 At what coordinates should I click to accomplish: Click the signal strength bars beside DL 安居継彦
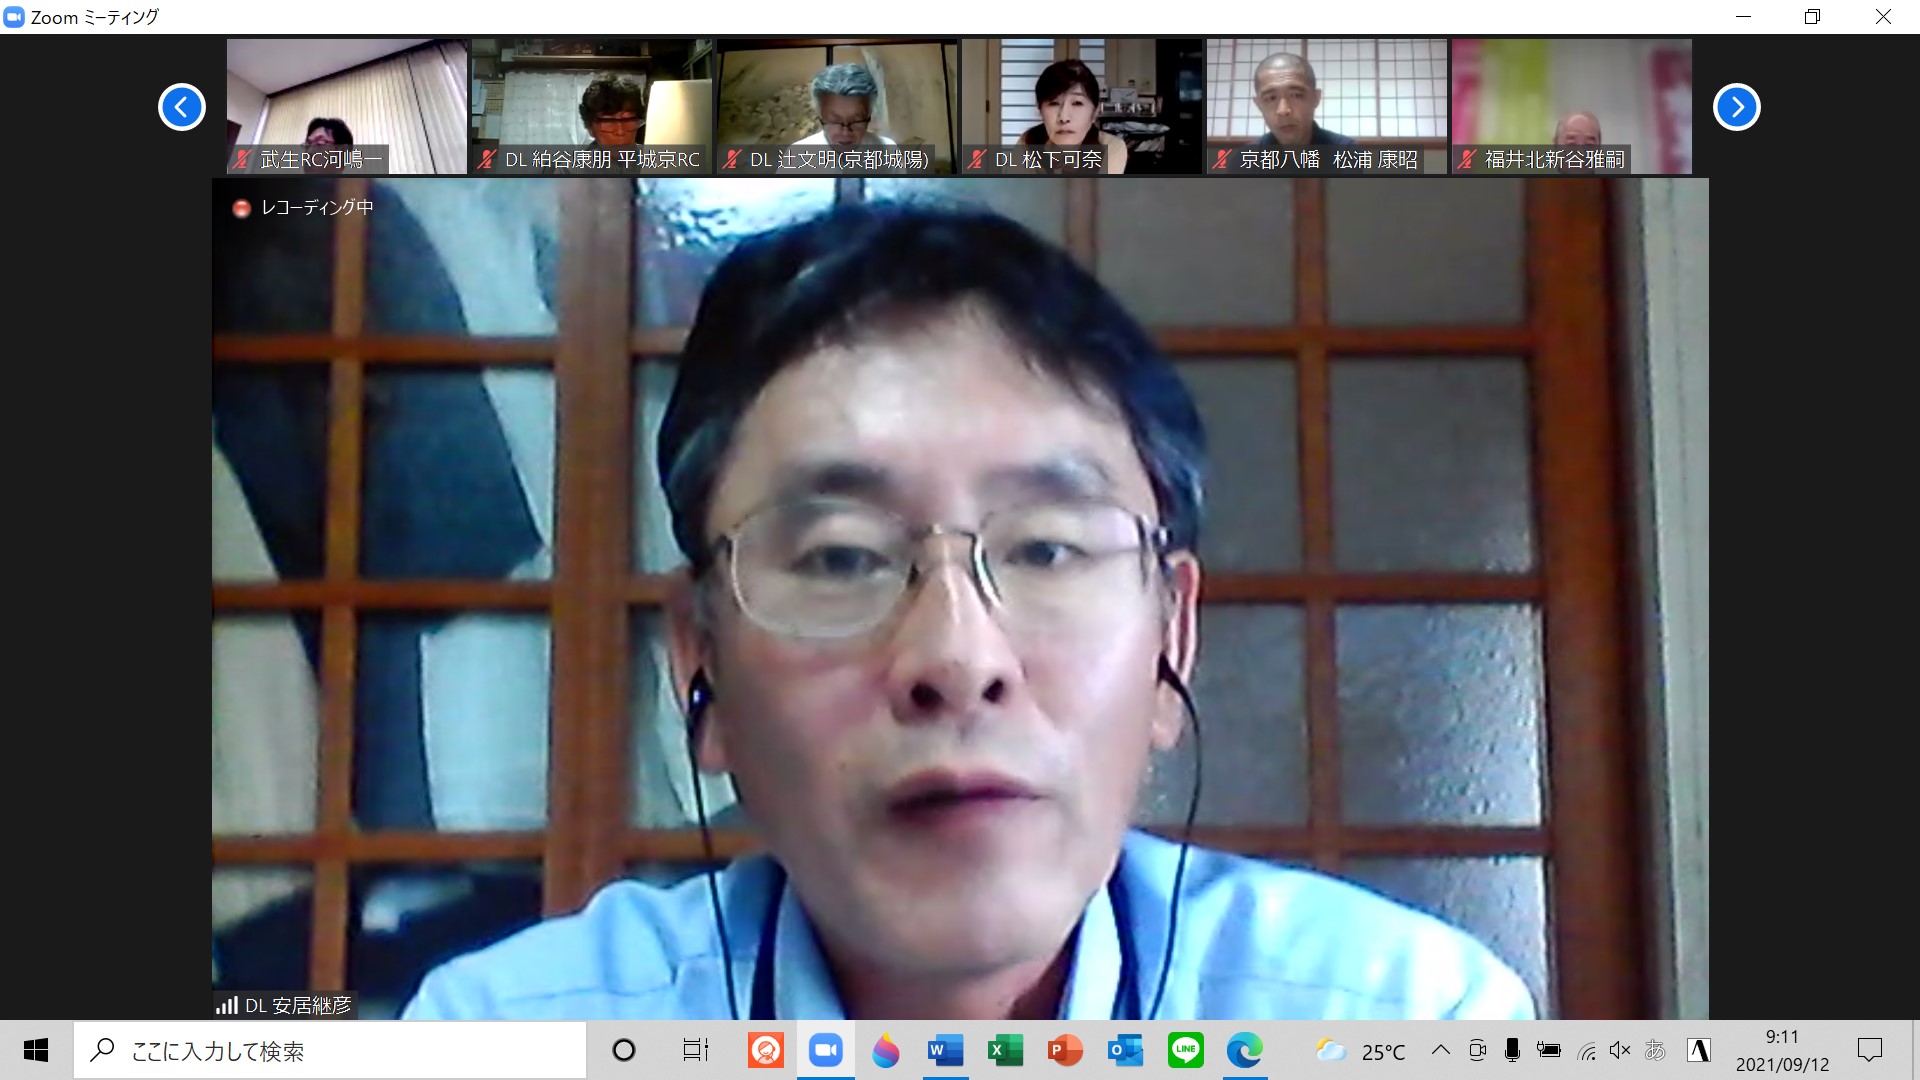[x=227, y=1005]
